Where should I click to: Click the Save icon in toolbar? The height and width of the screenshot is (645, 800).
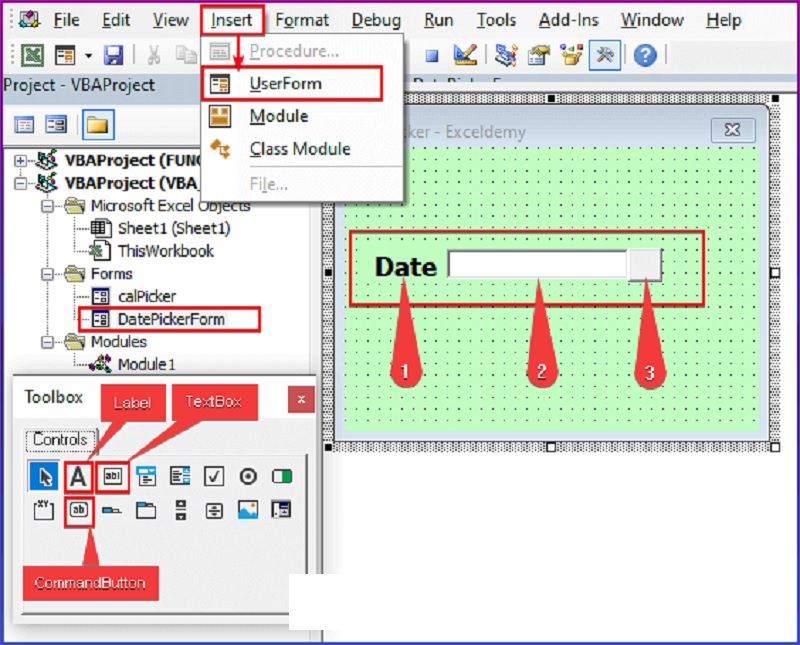click(x=114, y=55)
